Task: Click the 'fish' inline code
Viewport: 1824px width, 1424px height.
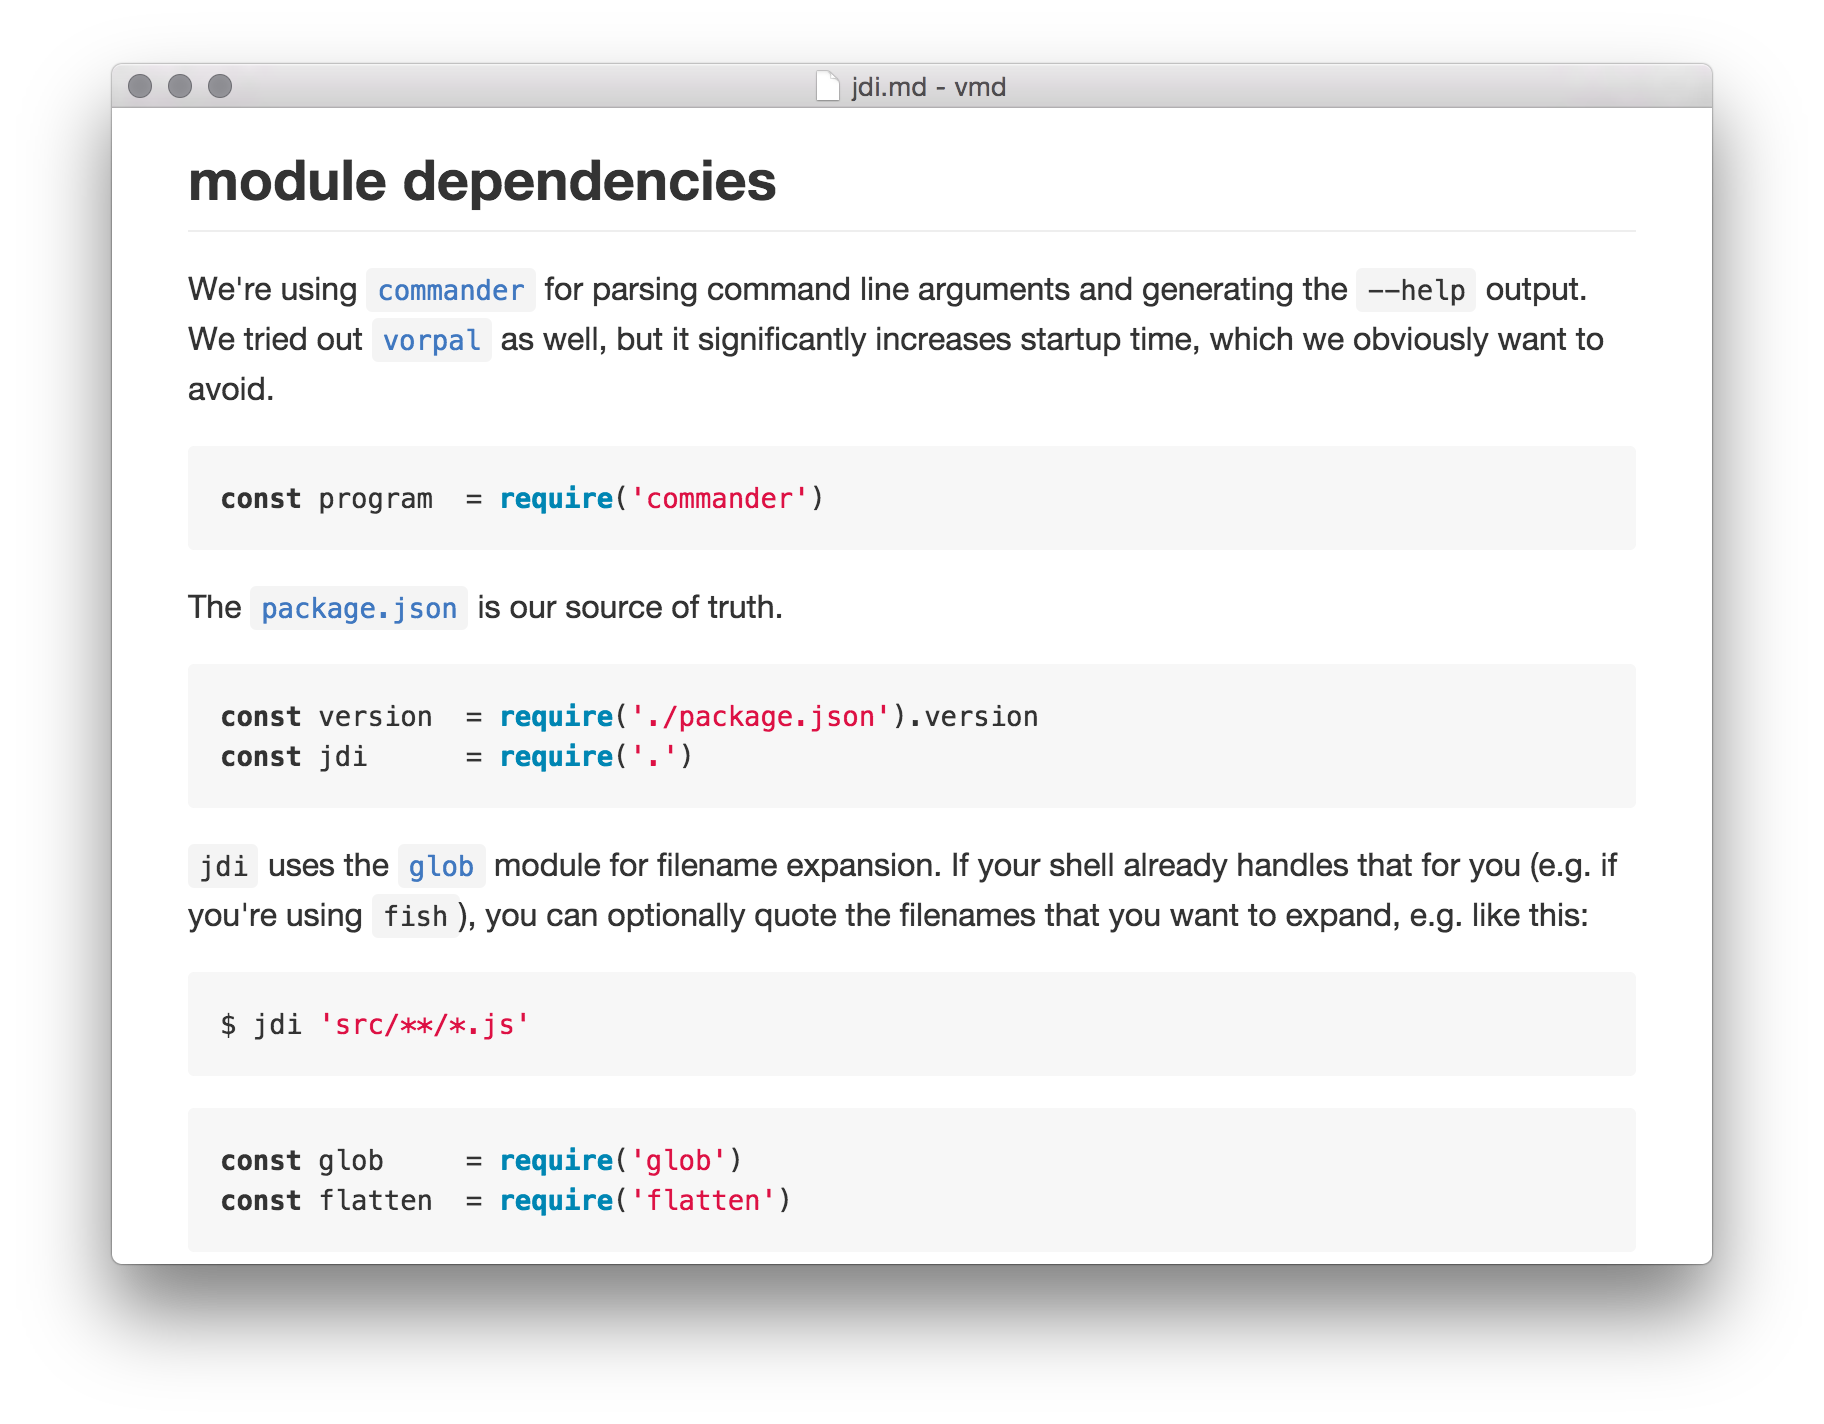Action: click(x=416, y=916)
